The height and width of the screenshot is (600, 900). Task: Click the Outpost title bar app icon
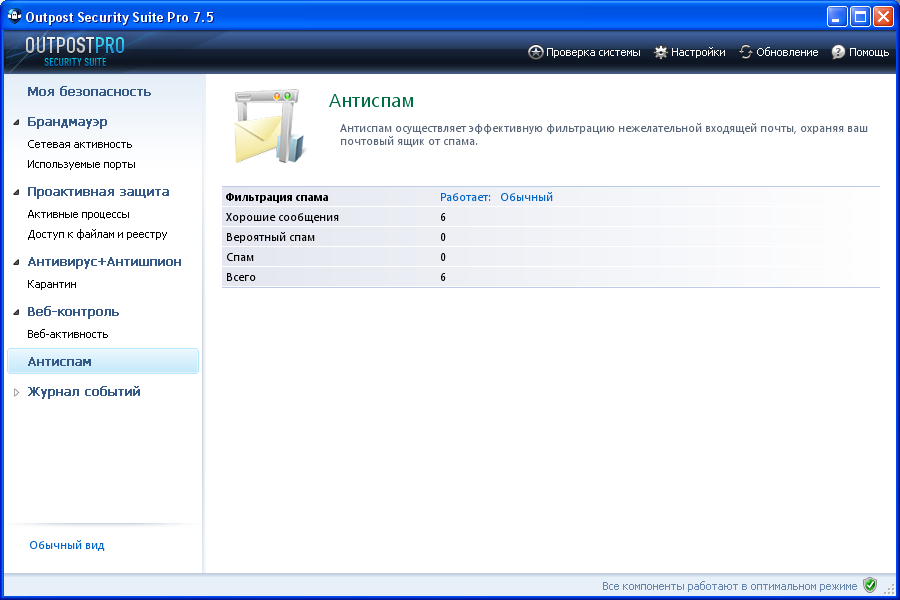14,16
